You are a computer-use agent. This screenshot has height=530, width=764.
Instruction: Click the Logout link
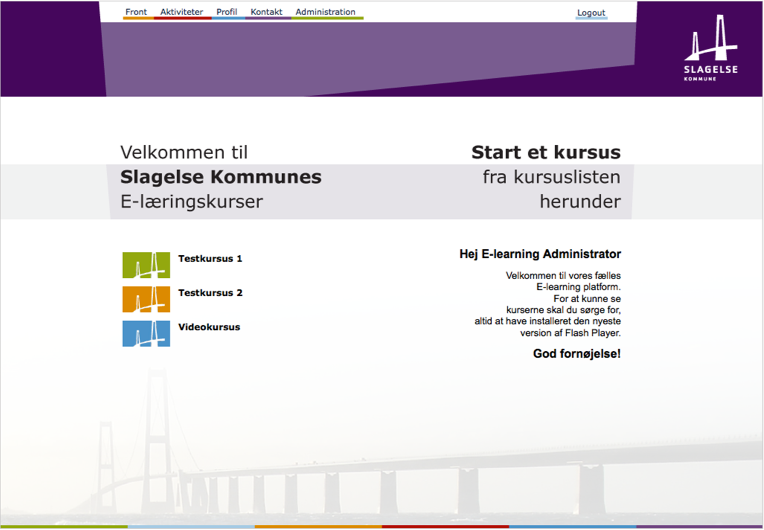coord(591,13)
